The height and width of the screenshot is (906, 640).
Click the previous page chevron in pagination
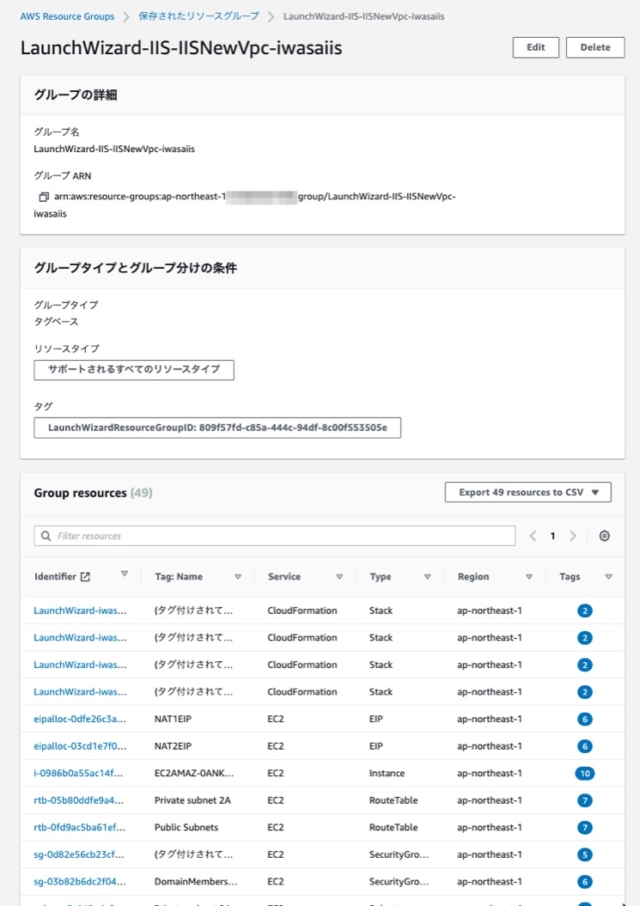coord(532,536)
